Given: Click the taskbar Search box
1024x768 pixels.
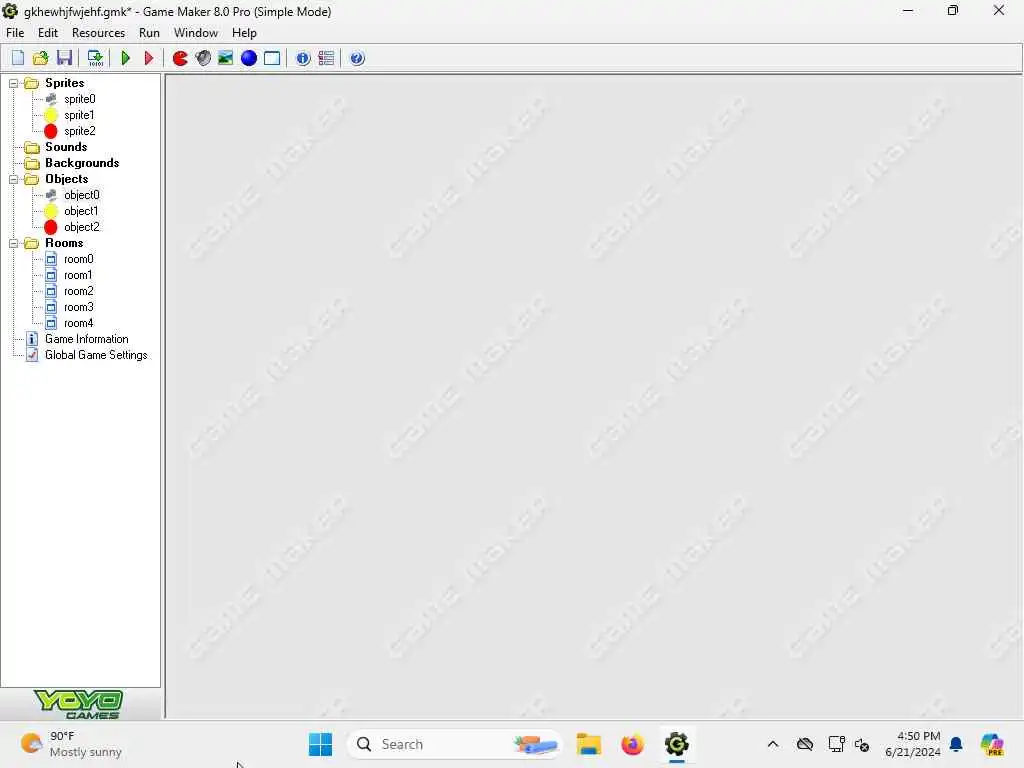Looking at the screenshot, I should [455, 744].
